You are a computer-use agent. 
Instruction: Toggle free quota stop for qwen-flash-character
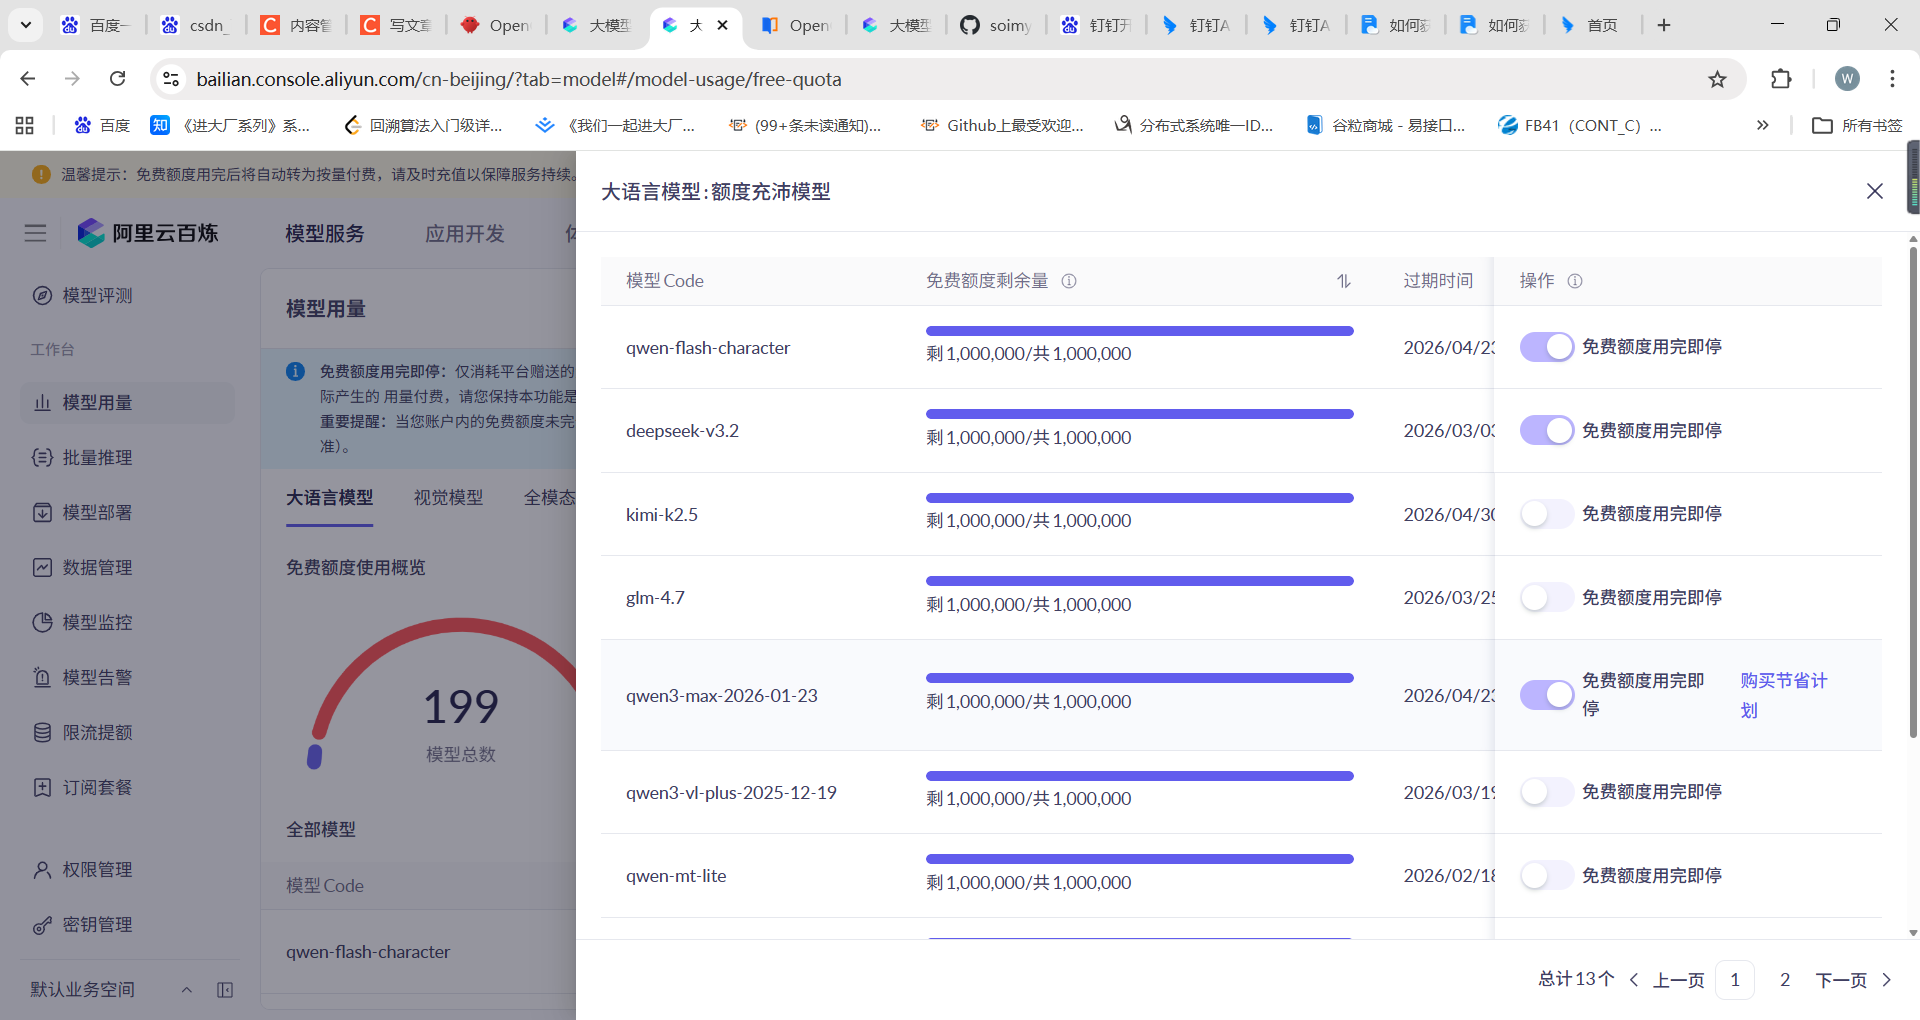(x=1547, y=347)
